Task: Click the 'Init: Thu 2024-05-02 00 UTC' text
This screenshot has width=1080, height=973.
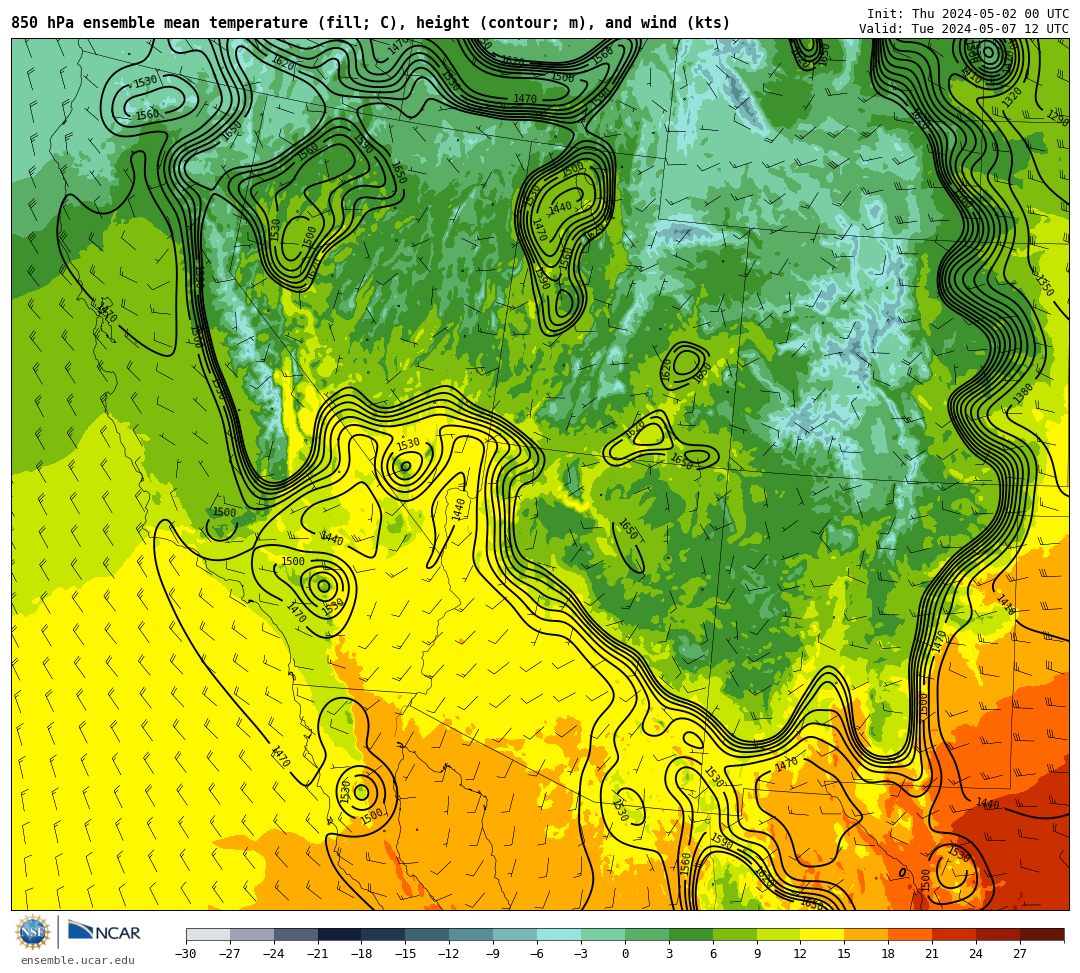Action: tap(968, 14)
